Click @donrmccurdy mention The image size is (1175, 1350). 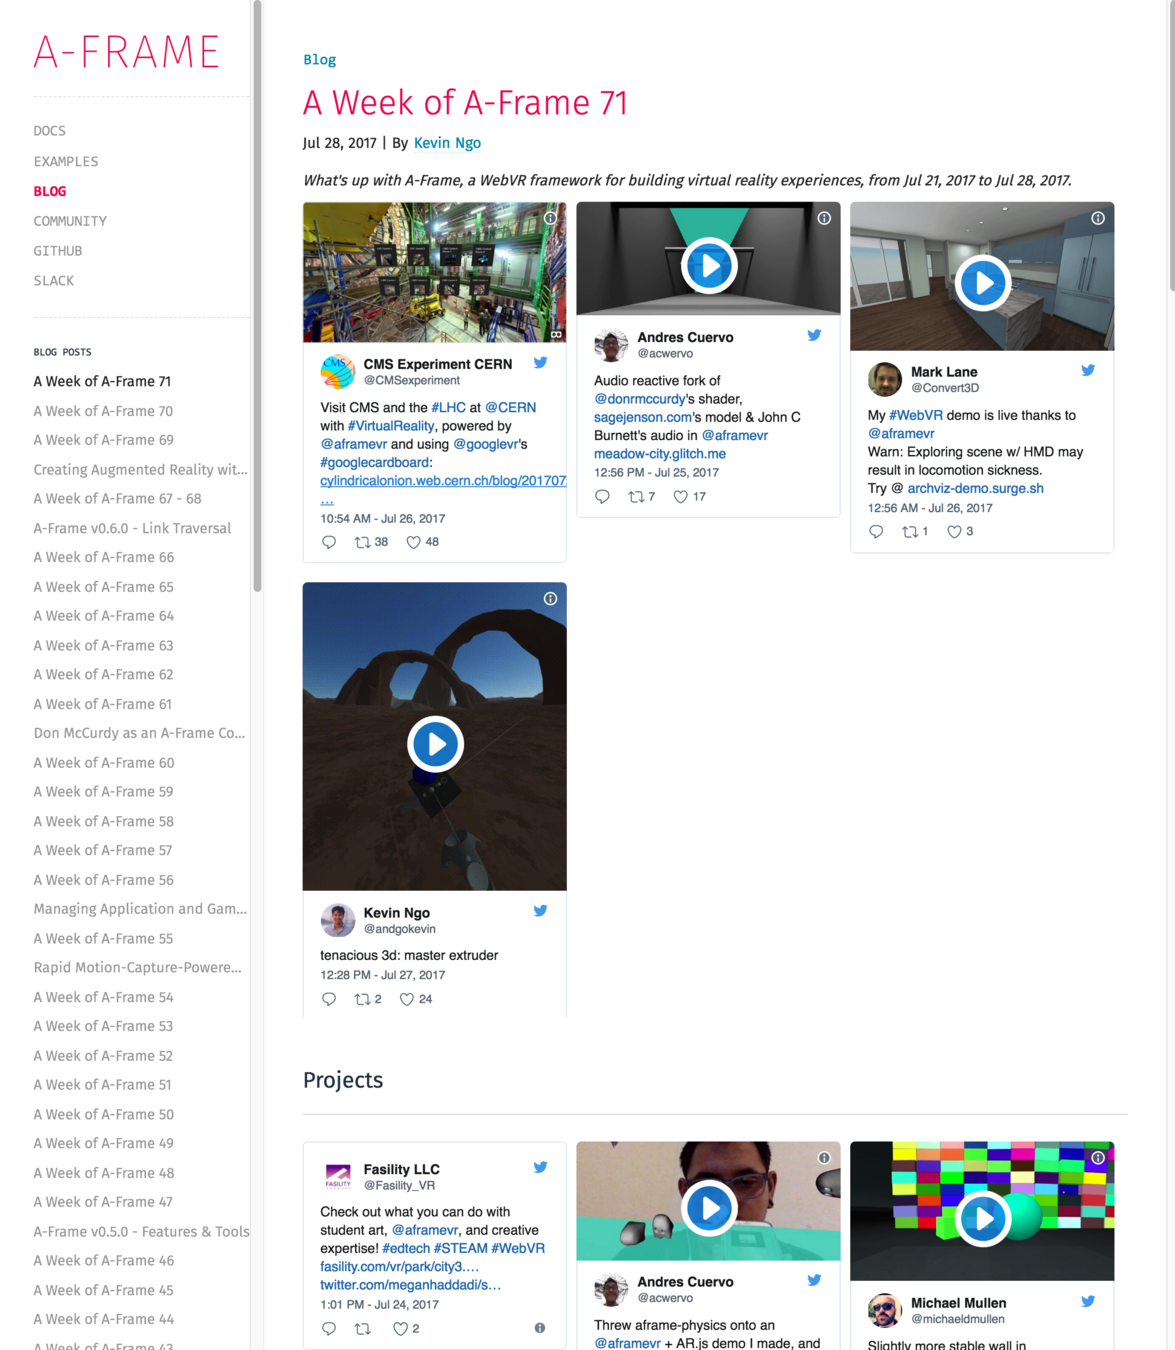pos(640,399)
